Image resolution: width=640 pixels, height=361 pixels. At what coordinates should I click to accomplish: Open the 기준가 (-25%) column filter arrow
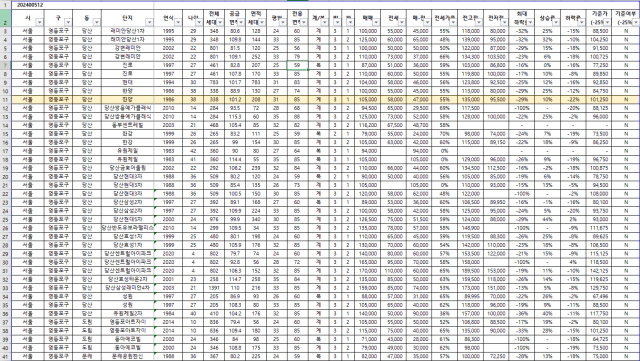pyautogui.click(x=607, y=22)
